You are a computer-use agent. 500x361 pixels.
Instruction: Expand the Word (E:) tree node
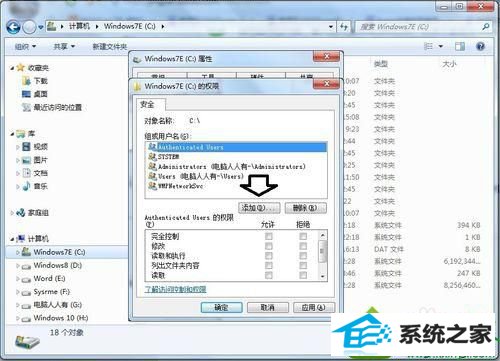[x=18, y=279]
